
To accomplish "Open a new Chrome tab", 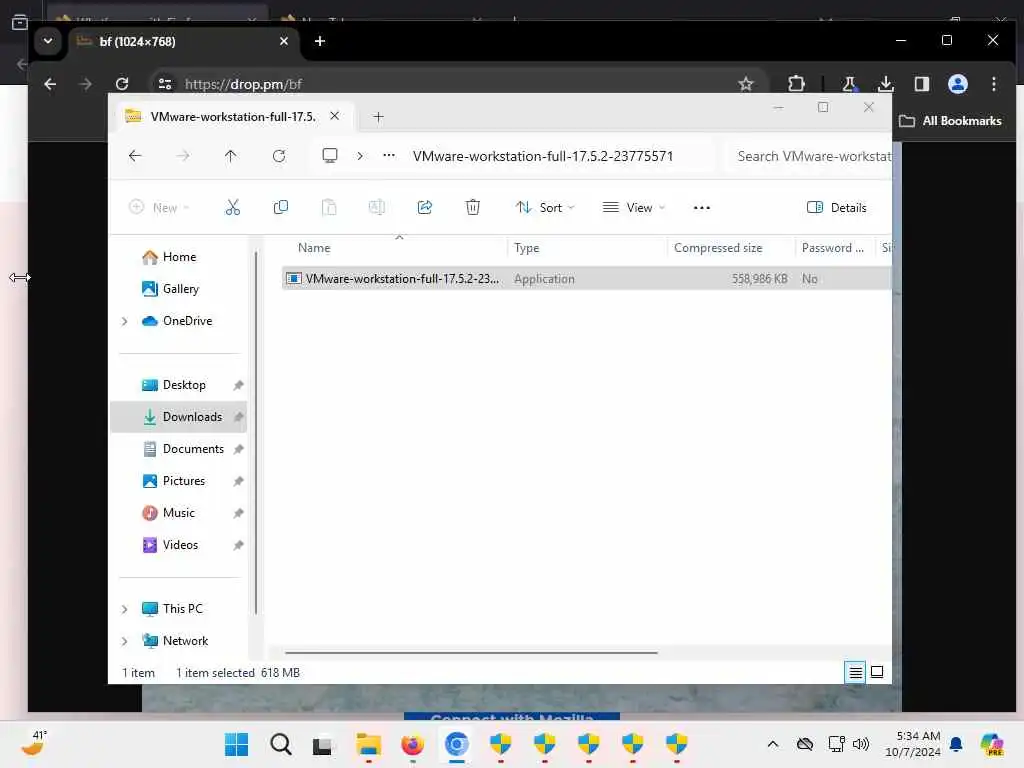I will coord(320,41).
